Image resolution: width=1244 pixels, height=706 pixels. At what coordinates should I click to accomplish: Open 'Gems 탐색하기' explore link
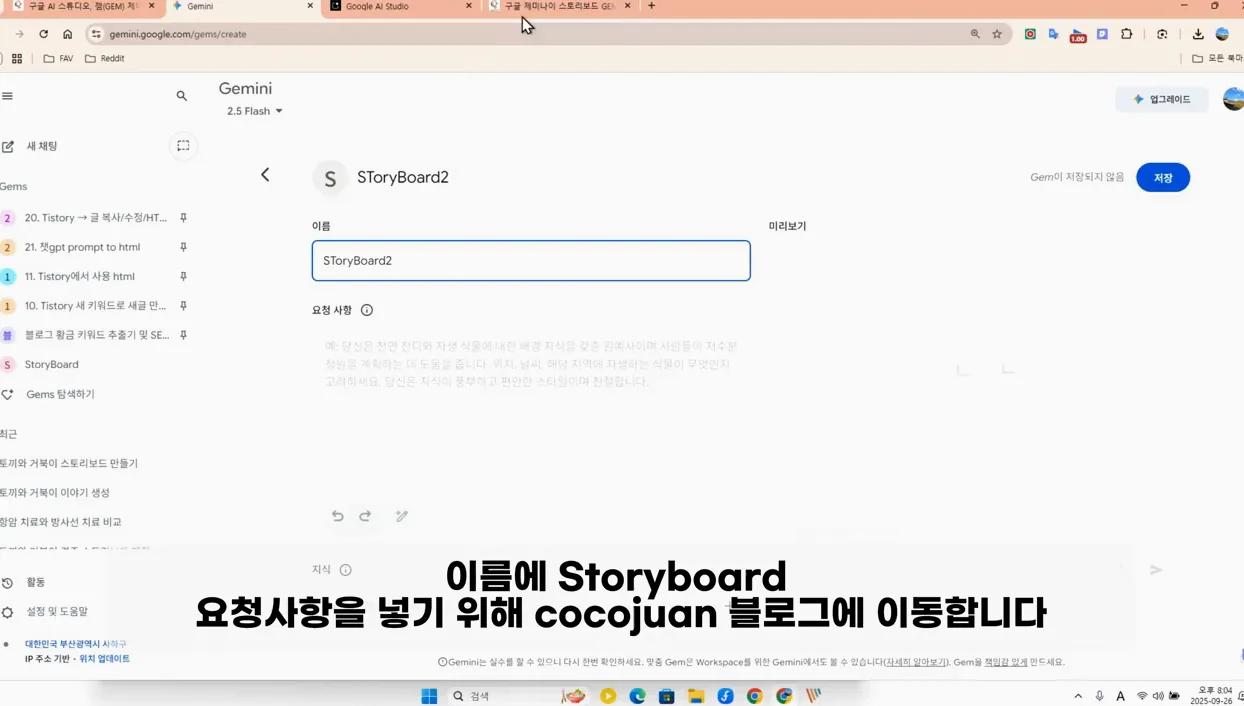(x=60, y=394)
